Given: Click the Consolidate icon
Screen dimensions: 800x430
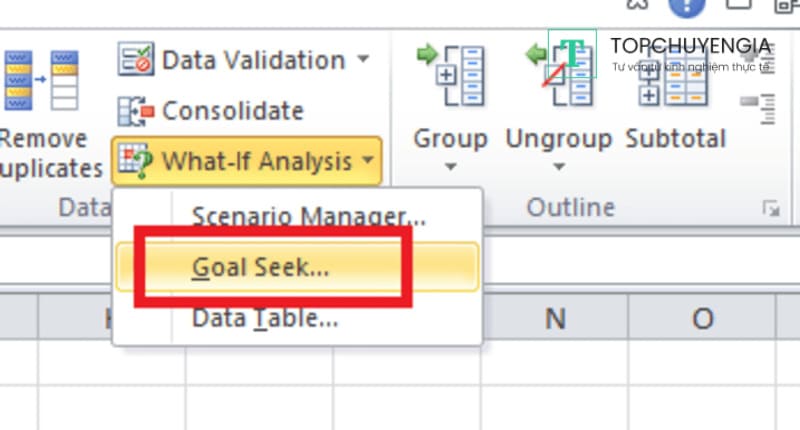Looking at the screenshot, I should click(136, 110).
